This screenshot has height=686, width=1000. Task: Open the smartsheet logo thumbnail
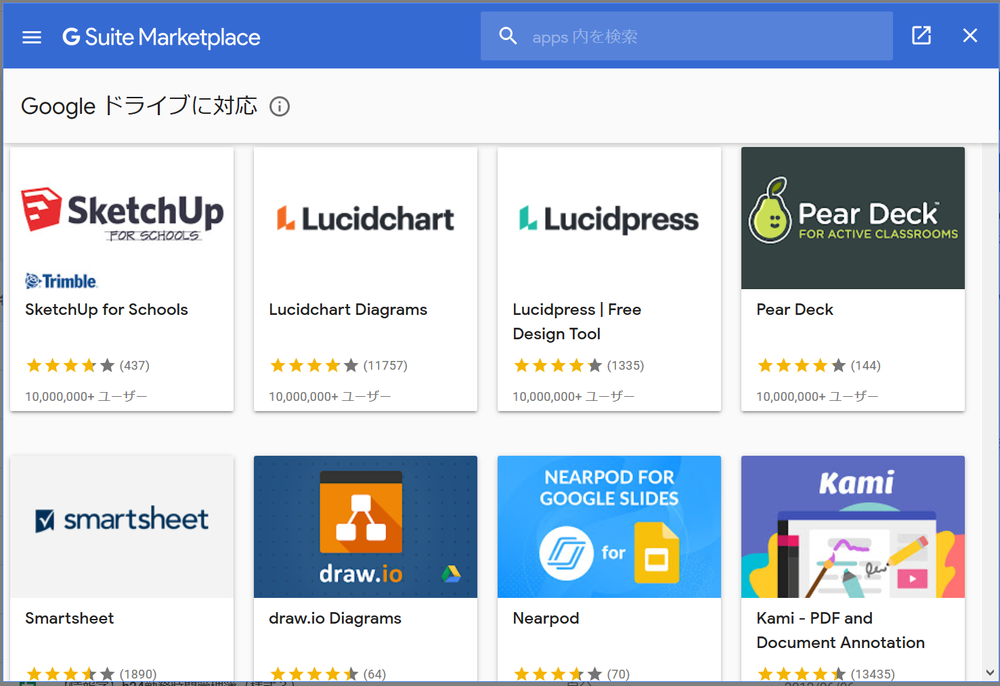[122, 527]
